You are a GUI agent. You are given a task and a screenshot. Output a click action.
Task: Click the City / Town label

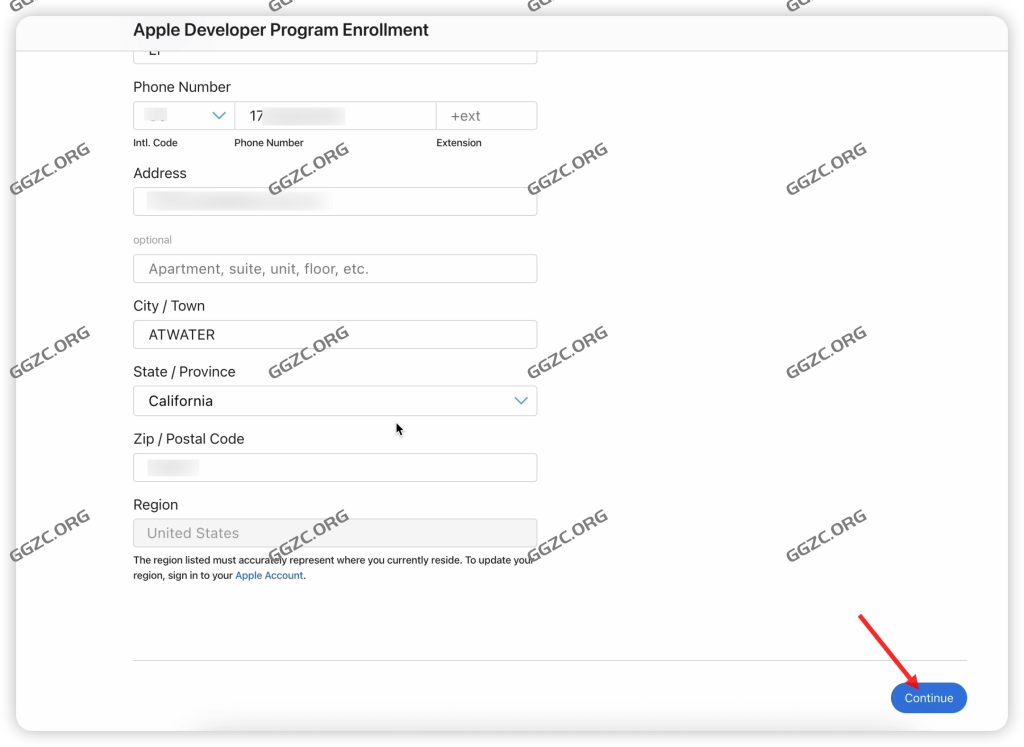[x=169, y=305]
